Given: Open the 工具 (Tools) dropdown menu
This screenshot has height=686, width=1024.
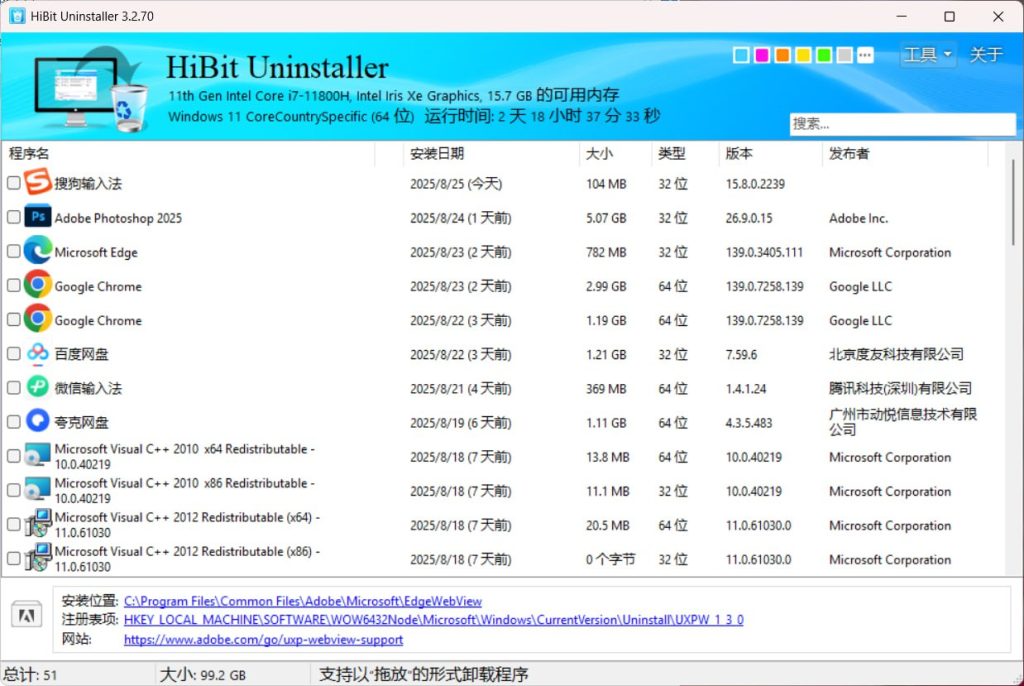Looking at the screenshot, I should pyautogui.click(x=927, y=55).
